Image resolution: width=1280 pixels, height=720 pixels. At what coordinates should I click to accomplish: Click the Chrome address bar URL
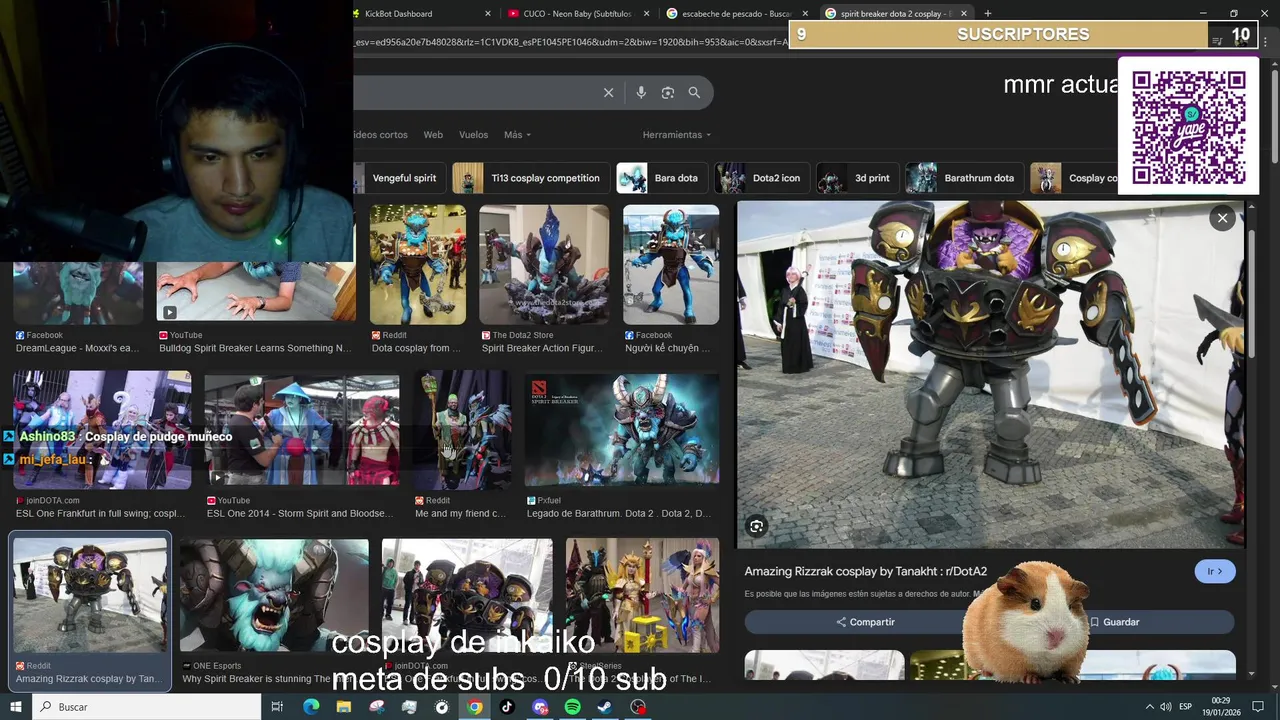[570, 42]
